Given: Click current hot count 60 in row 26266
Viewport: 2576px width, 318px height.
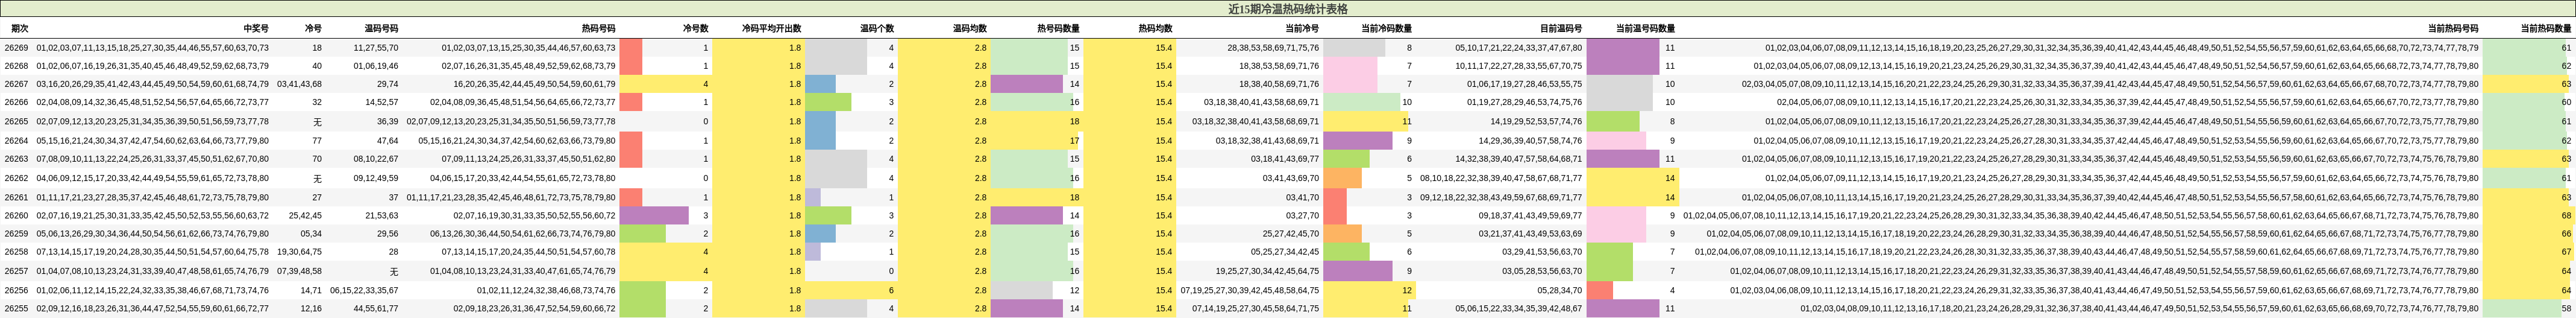Looking at the screenshot, I should tap(2566, 102).
